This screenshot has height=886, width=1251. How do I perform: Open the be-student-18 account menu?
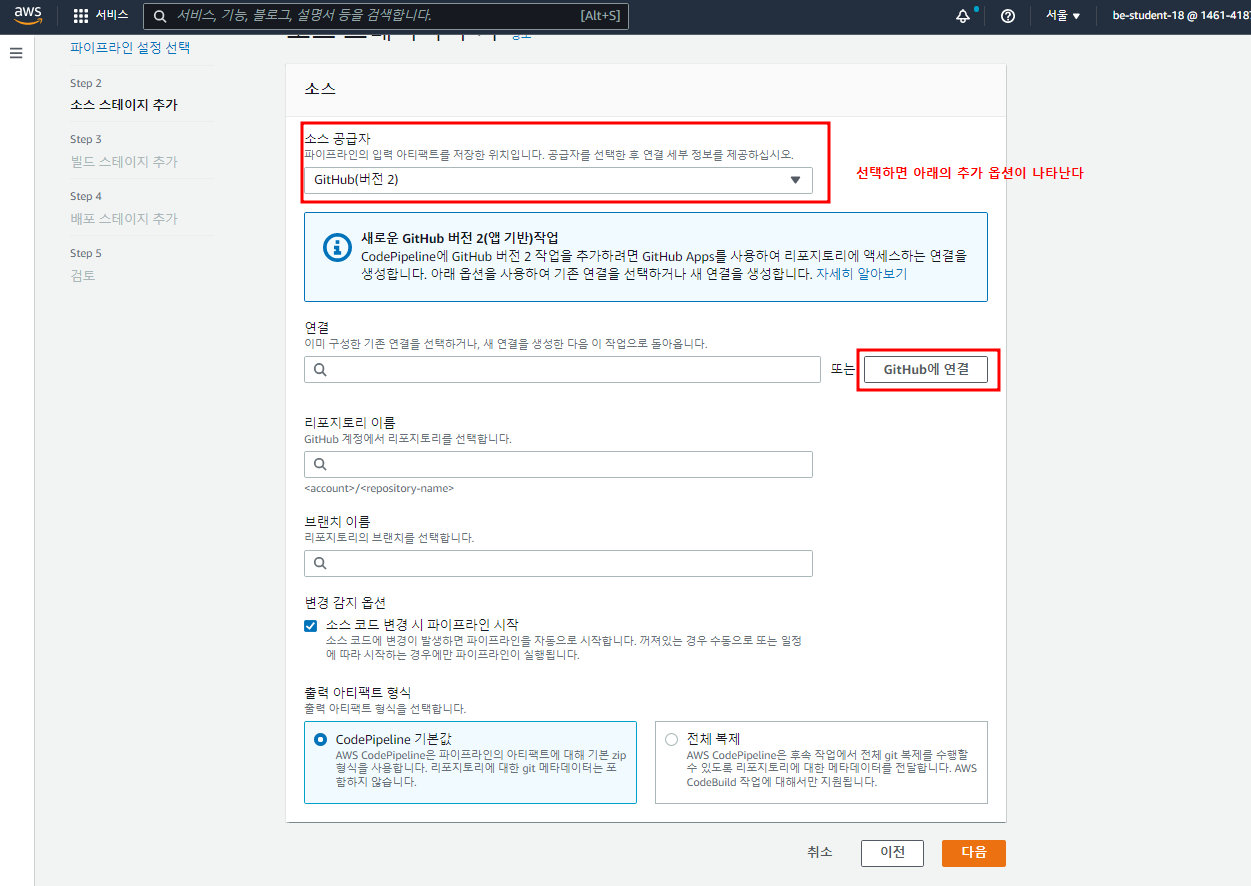[1180, 15]
